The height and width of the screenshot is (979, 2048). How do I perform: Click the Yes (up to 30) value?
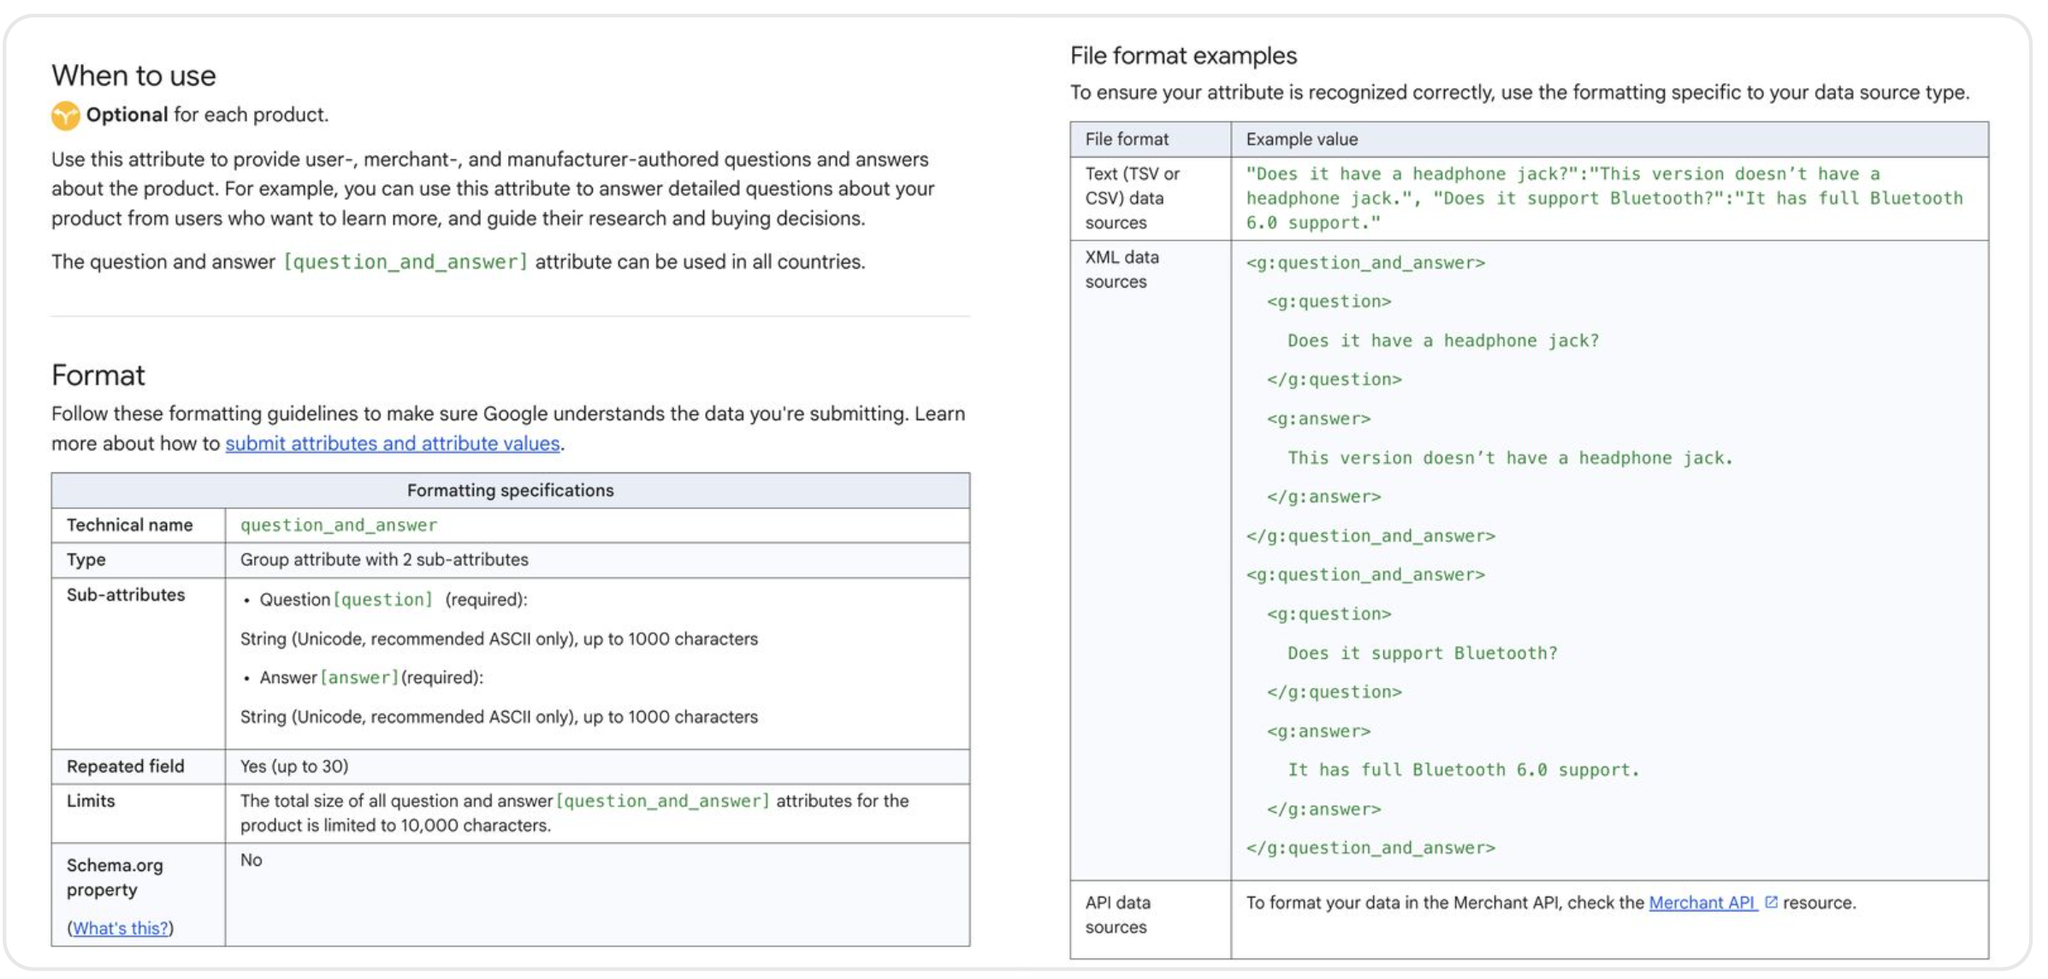294,766
